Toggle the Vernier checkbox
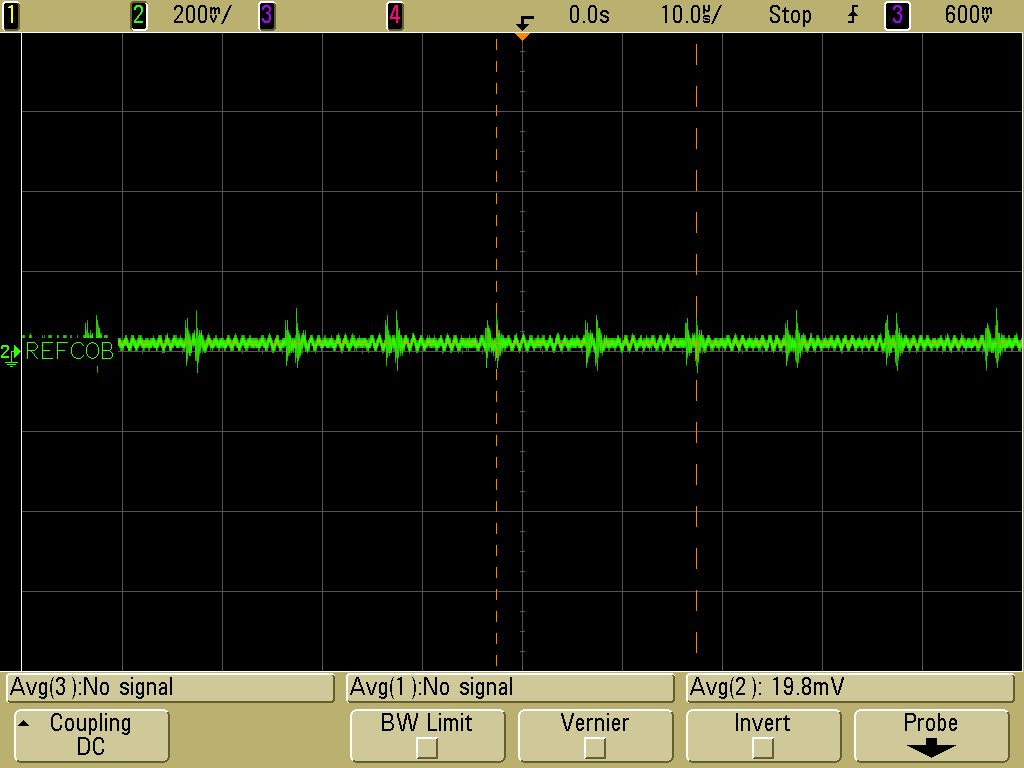This screenshot has width=1024, height=768. tap(595, 747)
